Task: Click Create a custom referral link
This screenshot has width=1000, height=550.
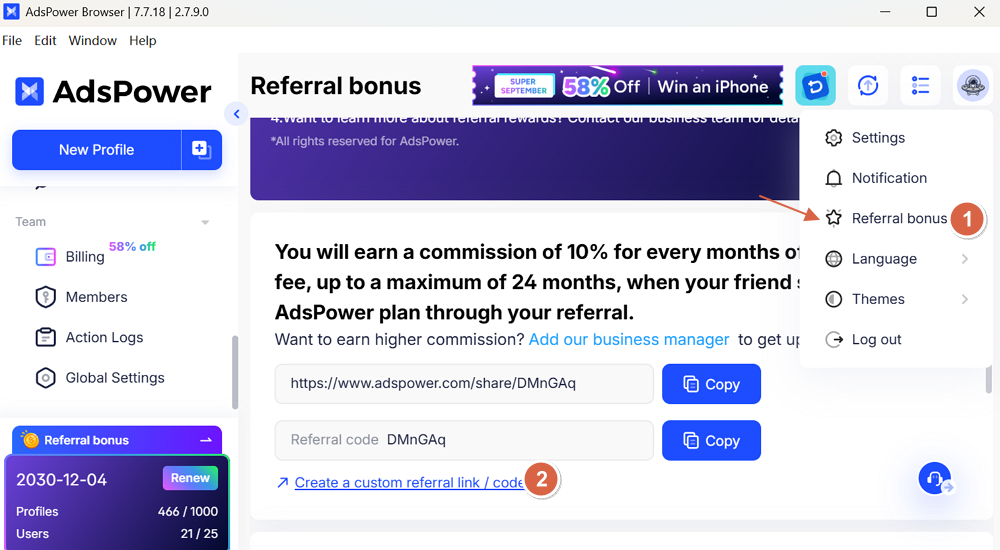Action: click(409, 483)
